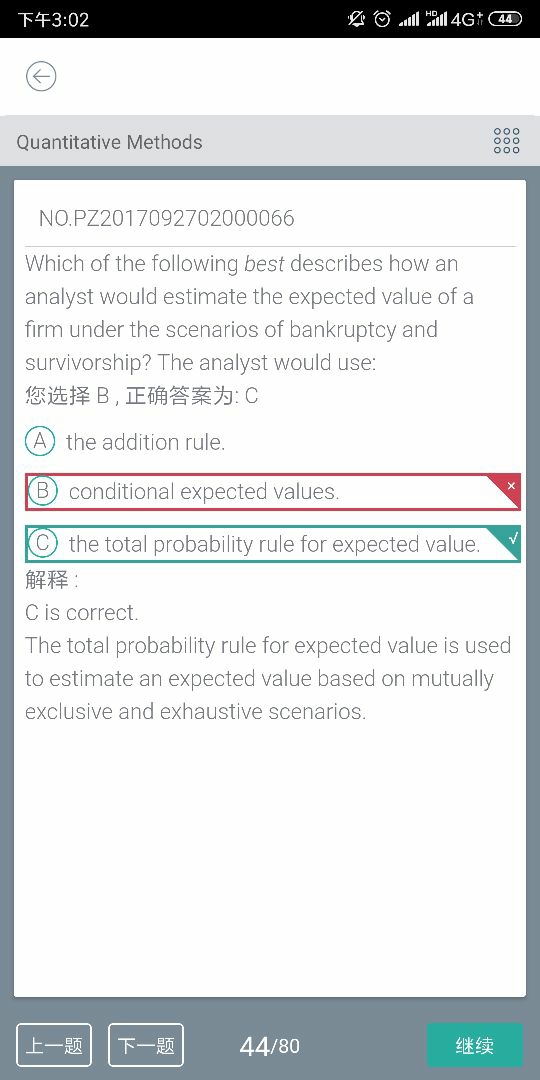The image size is (540, 1080).
Task: Open the question grid icon
Action: (x=506, y=141)
